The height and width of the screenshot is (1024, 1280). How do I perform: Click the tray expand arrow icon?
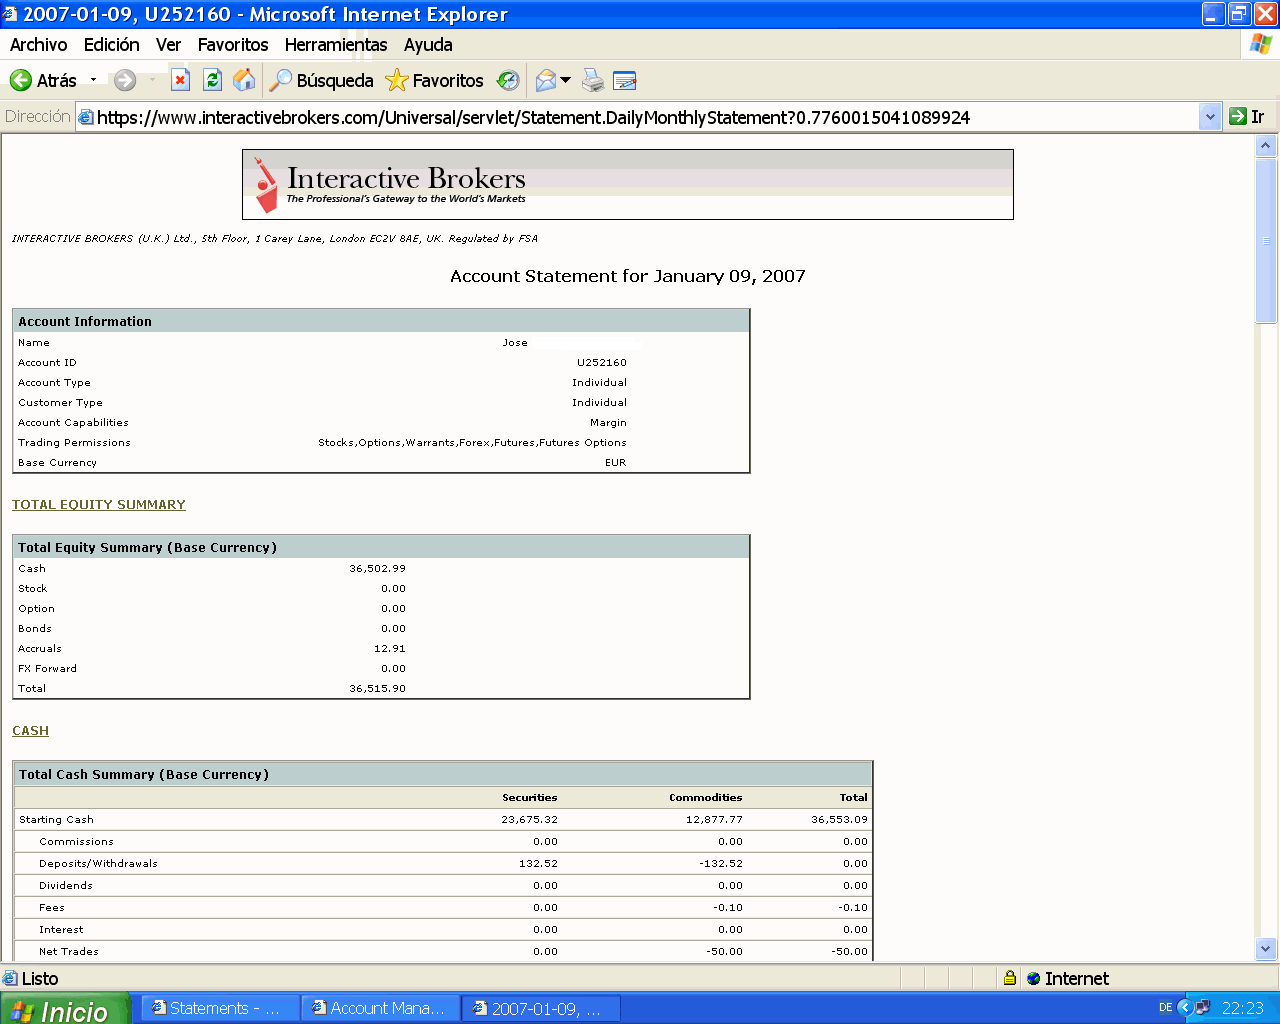click(1185, 1008)
